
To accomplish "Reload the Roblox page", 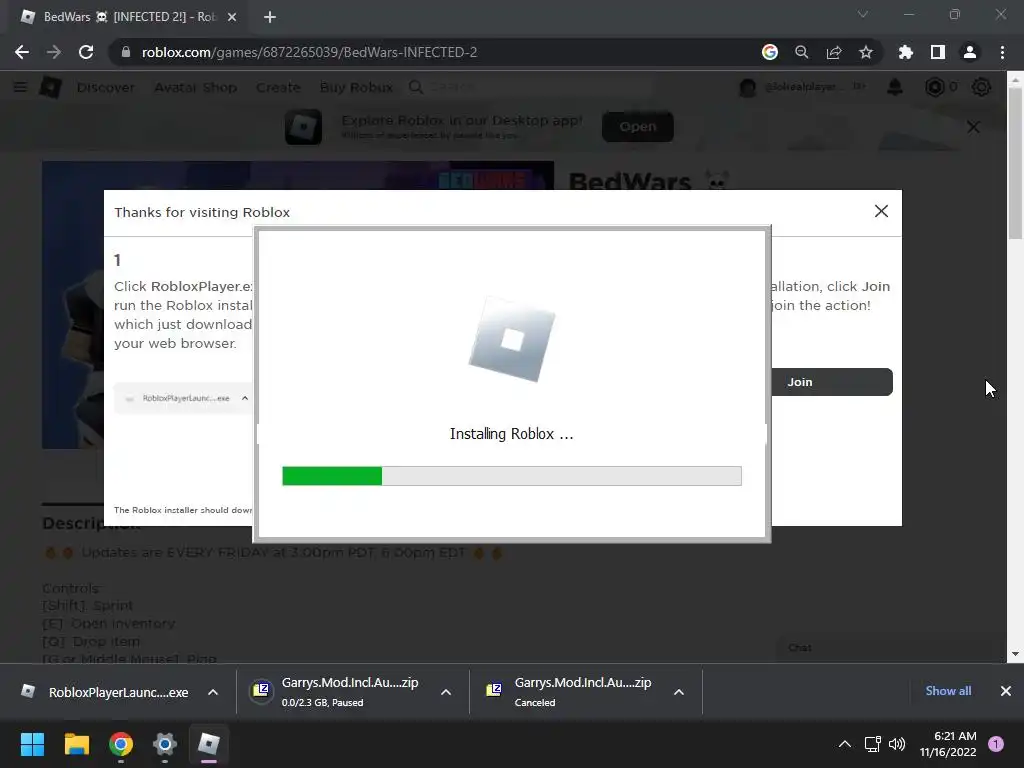I will 86,52.
